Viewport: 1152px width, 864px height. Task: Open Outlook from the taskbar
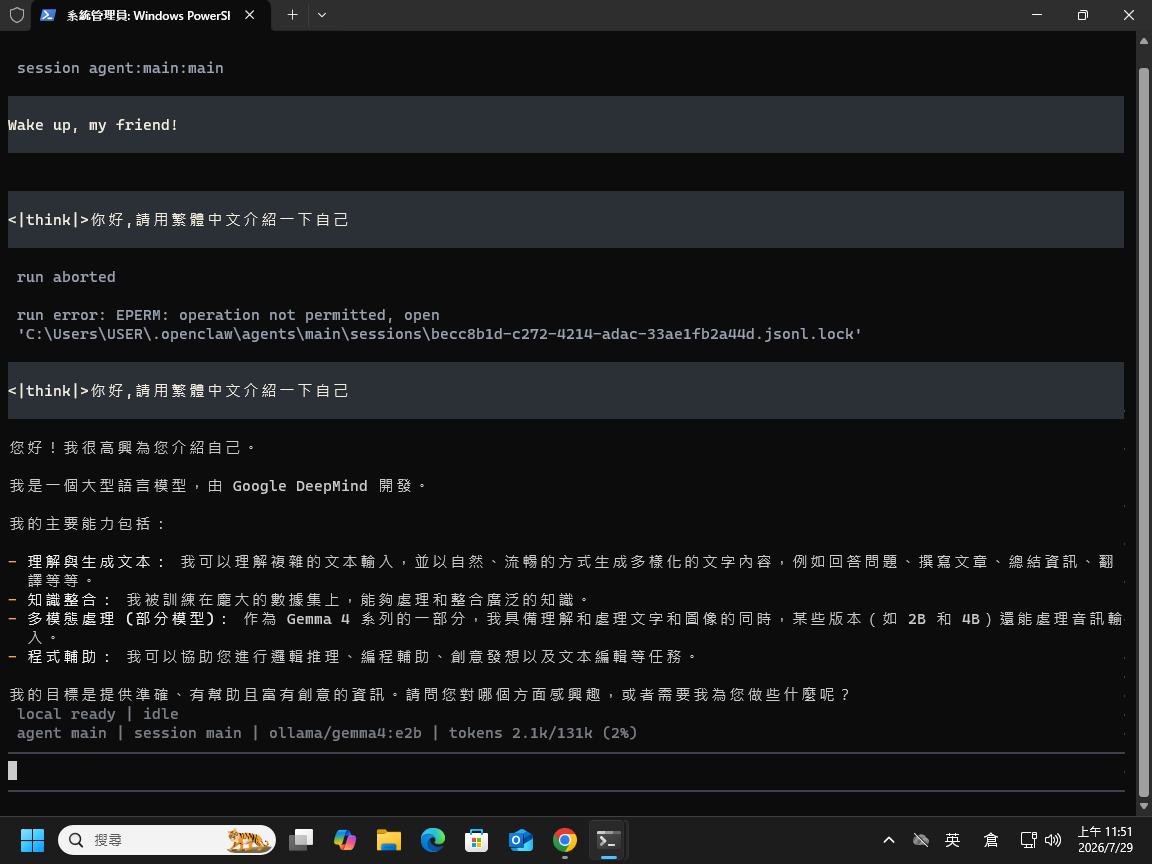pyautogui.click(x=521, y=840)
